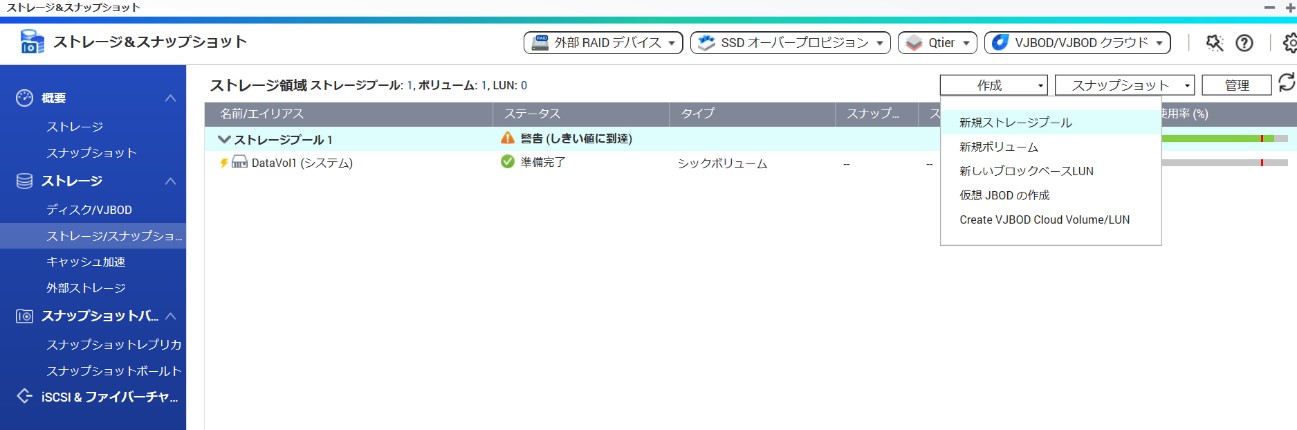1297x430 pixels.
Task: Select 新規ストレージプール from the menu
Action: click(x=1015, y=123)
